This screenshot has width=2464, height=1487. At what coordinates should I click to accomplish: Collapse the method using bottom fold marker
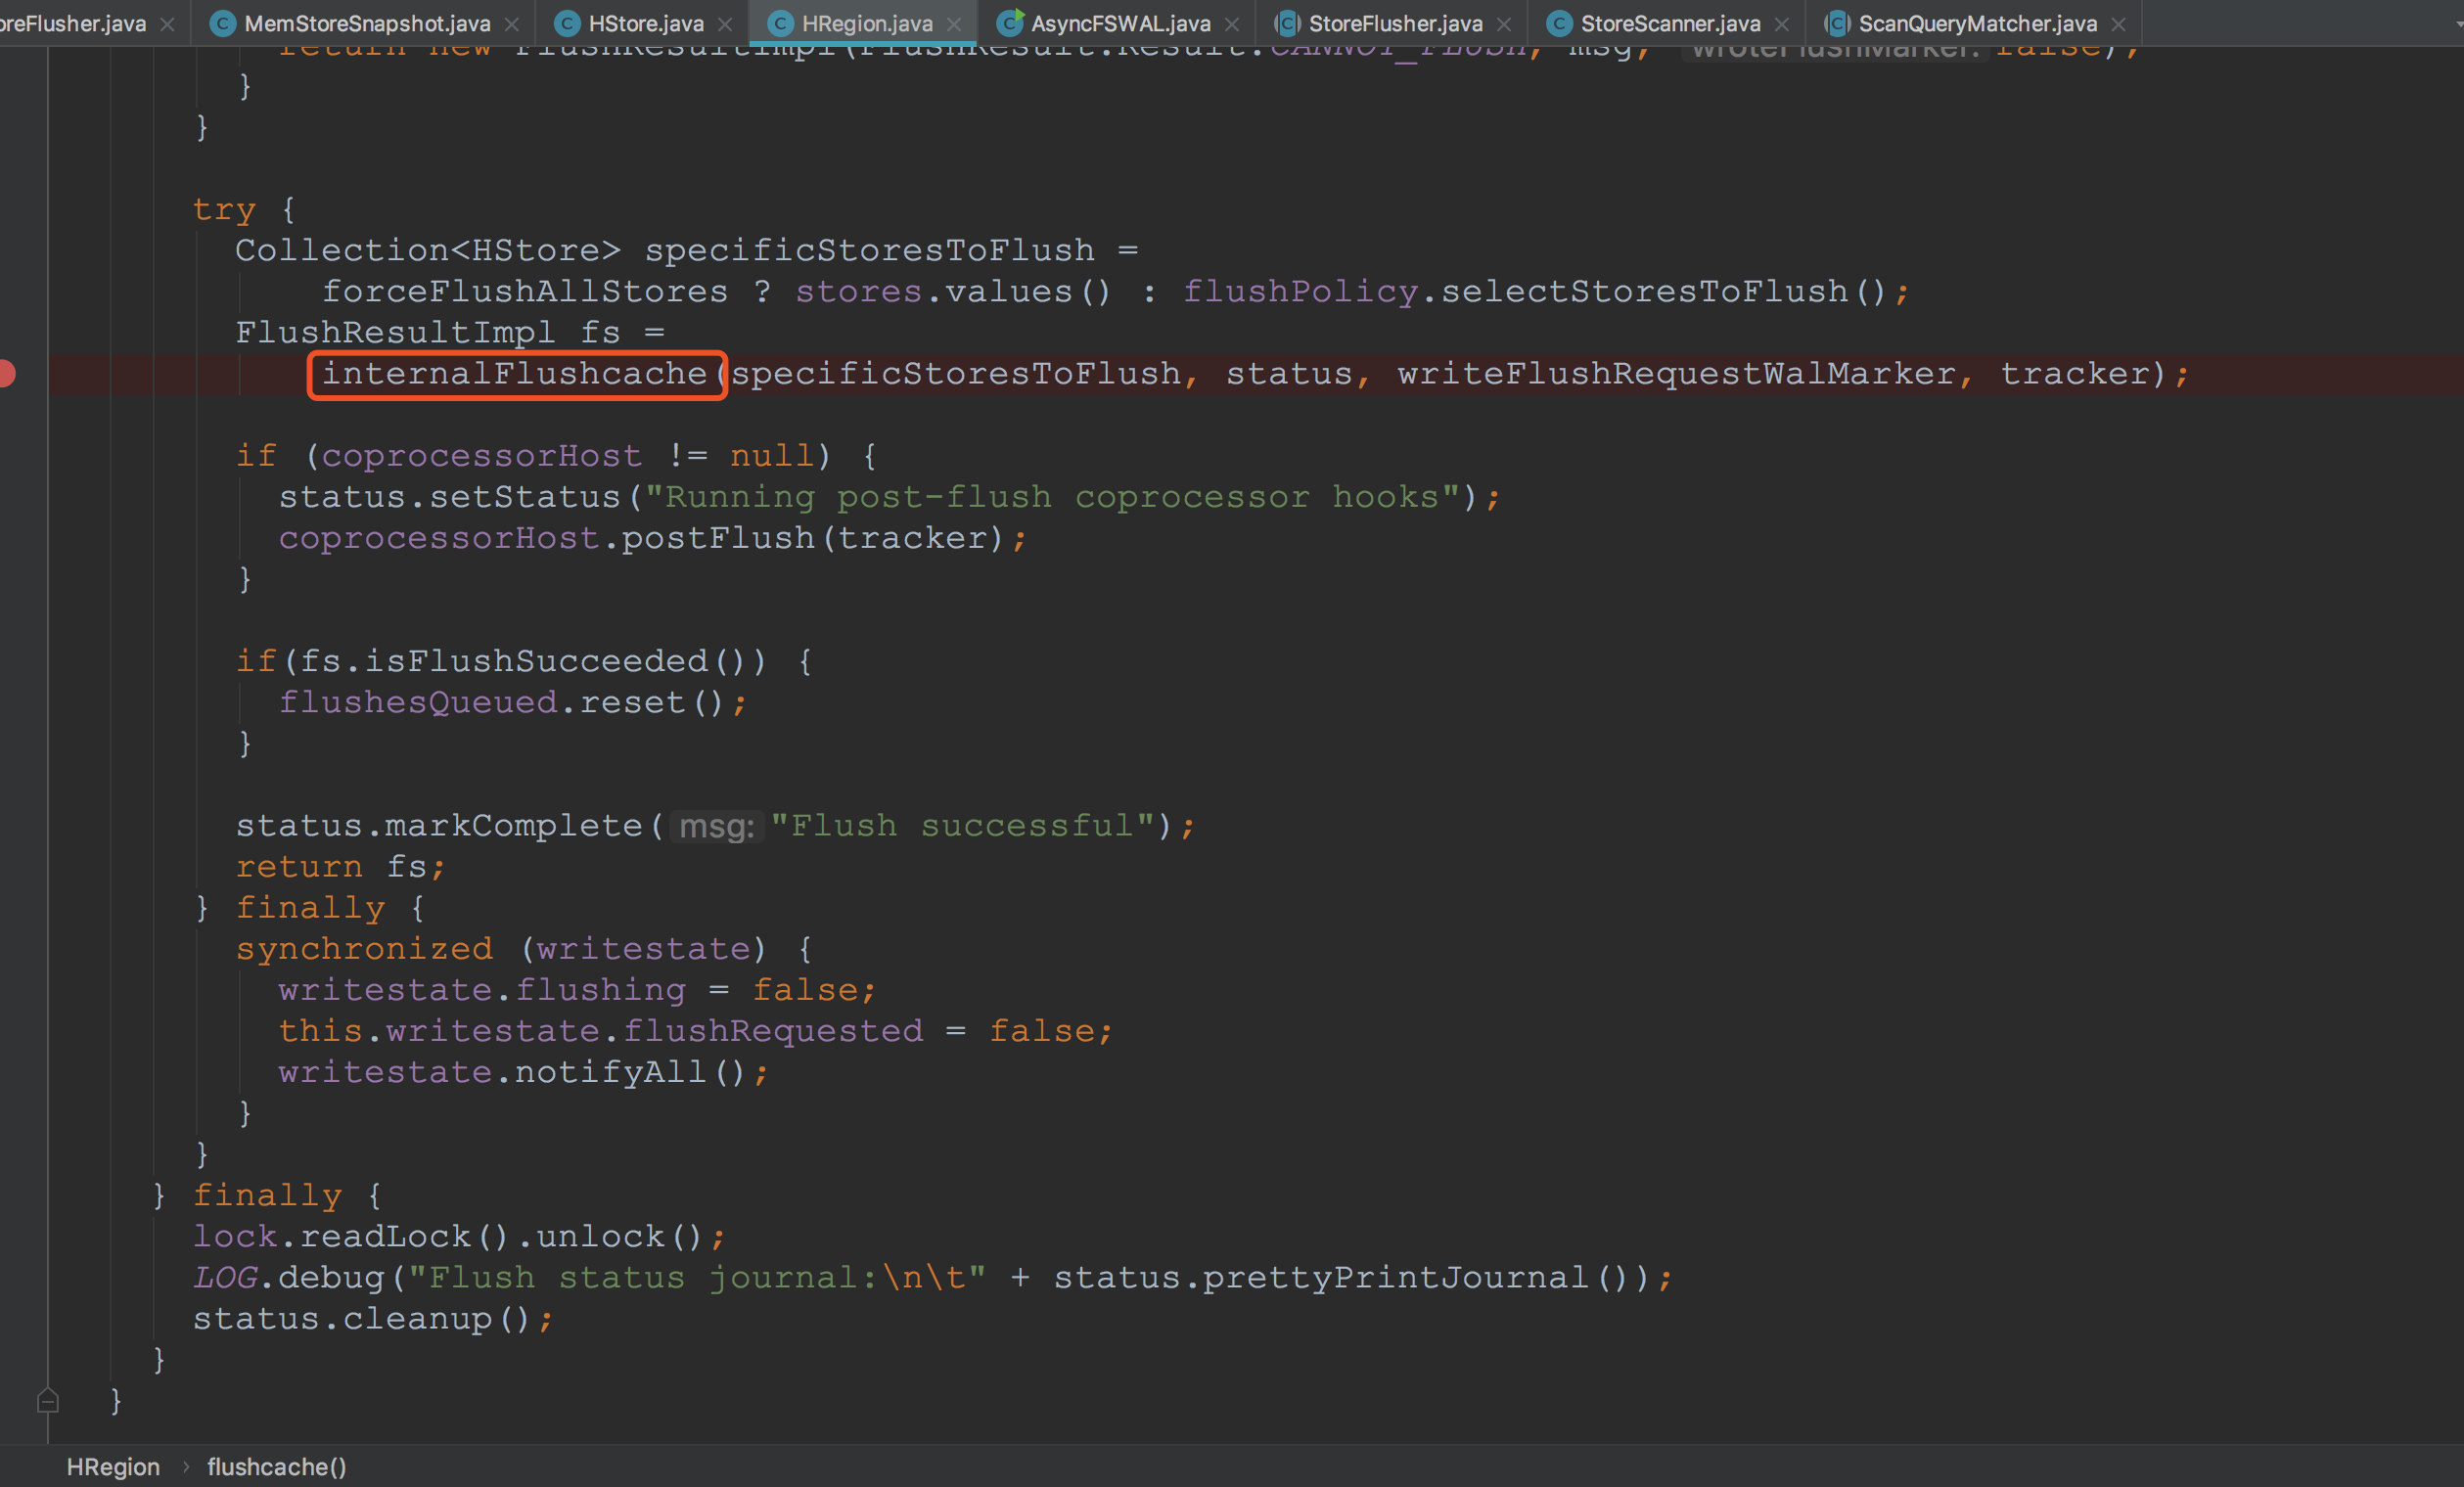(47, 1400)
